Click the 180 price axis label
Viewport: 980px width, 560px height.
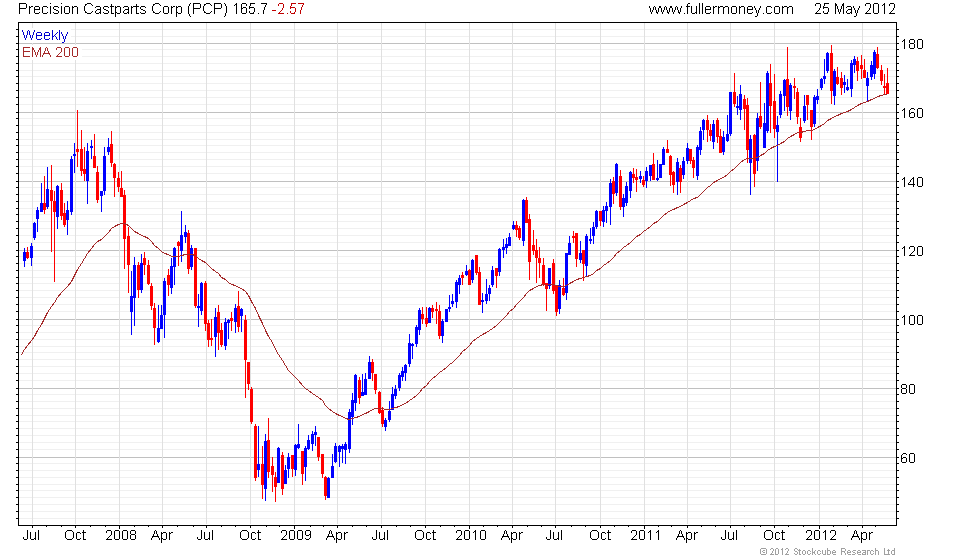(911, 44)
